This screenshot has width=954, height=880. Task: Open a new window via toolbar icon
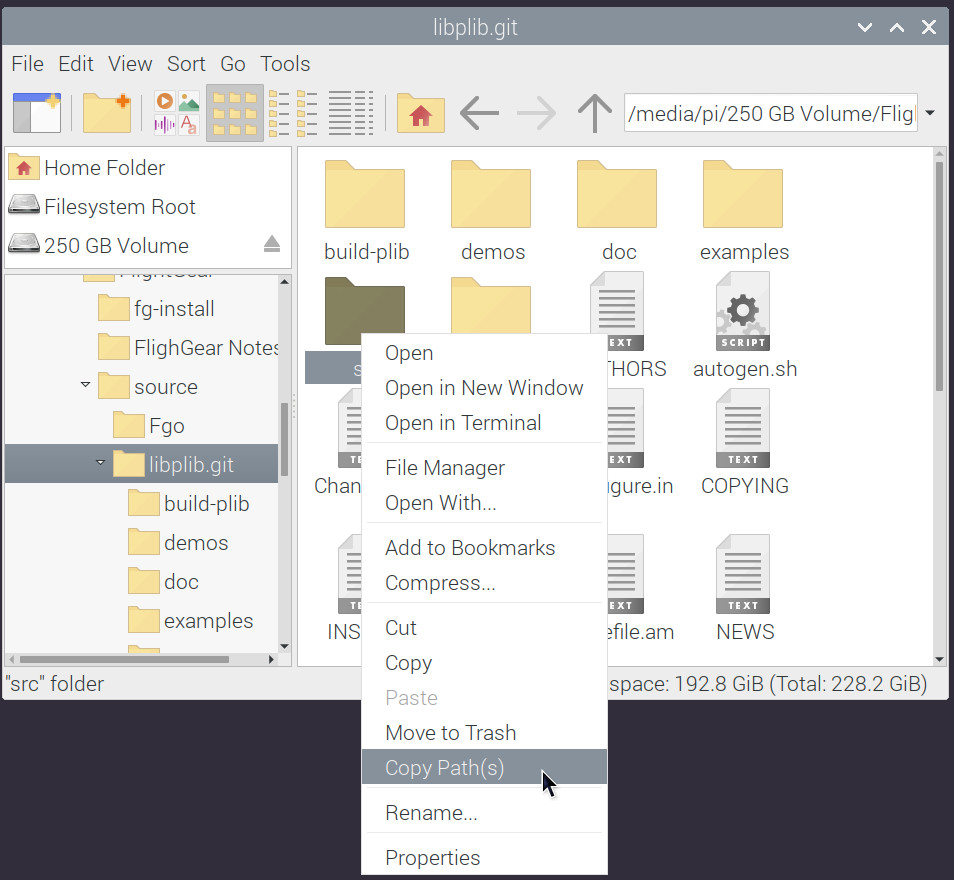[37, 113]
